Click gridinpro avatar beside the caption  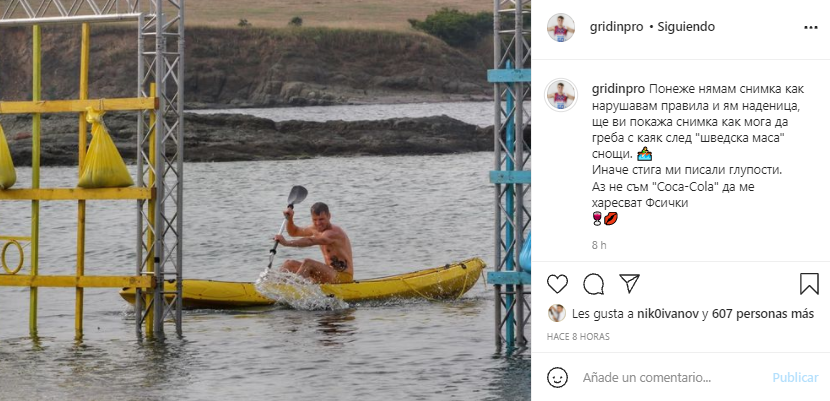tap(561, 95)
